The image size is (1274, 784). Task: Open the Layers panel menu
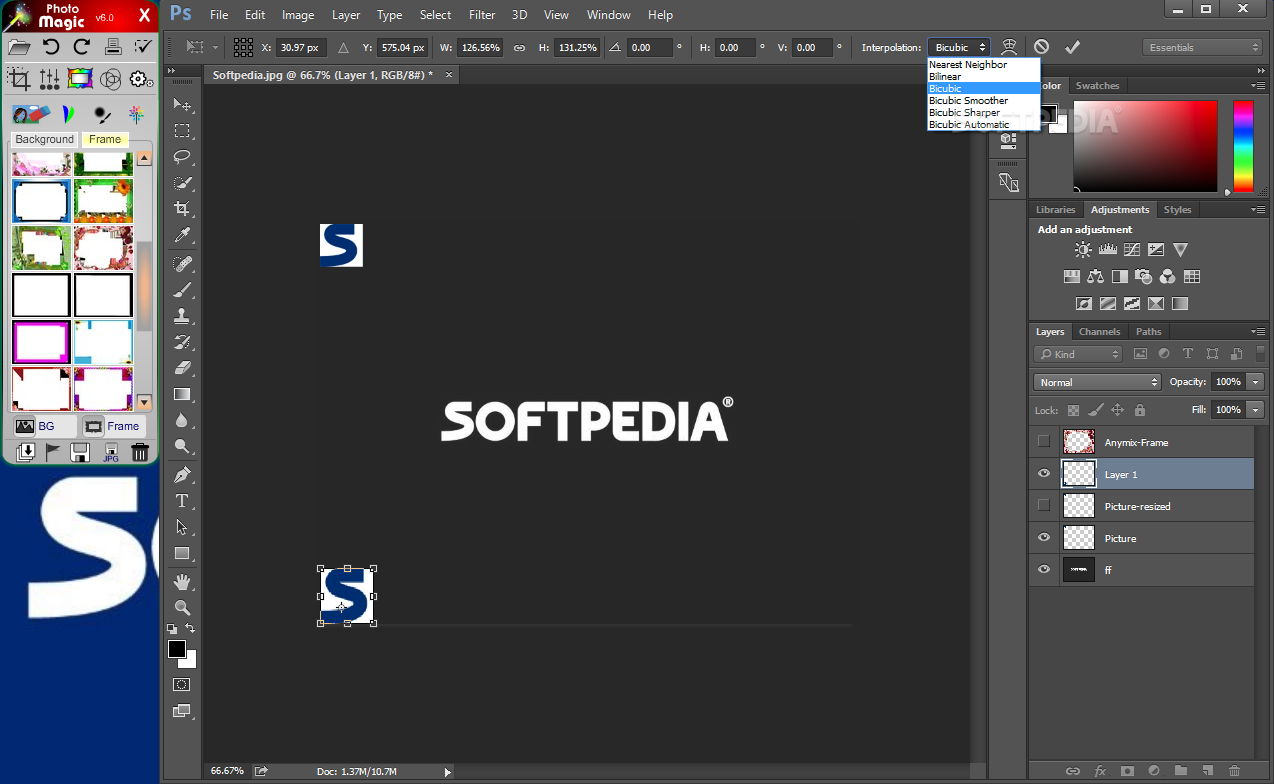pyautogui.click(x=1258, y=332)
